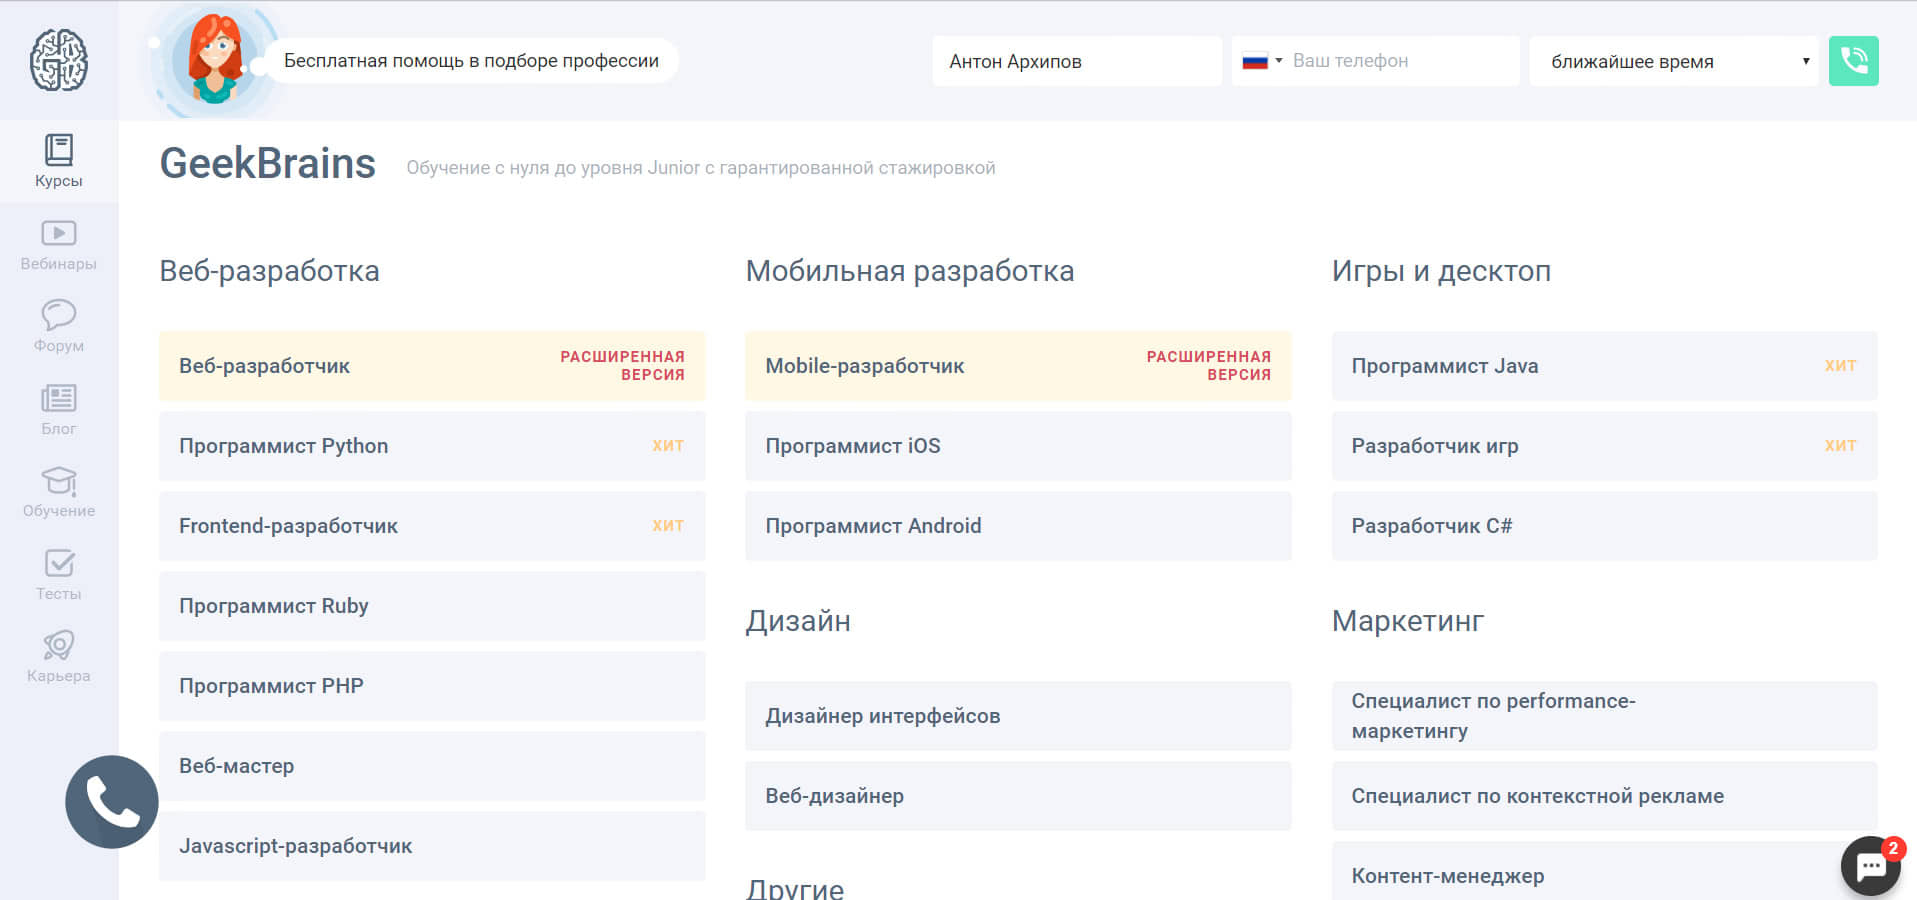Click the green phone callback button

1853,61
